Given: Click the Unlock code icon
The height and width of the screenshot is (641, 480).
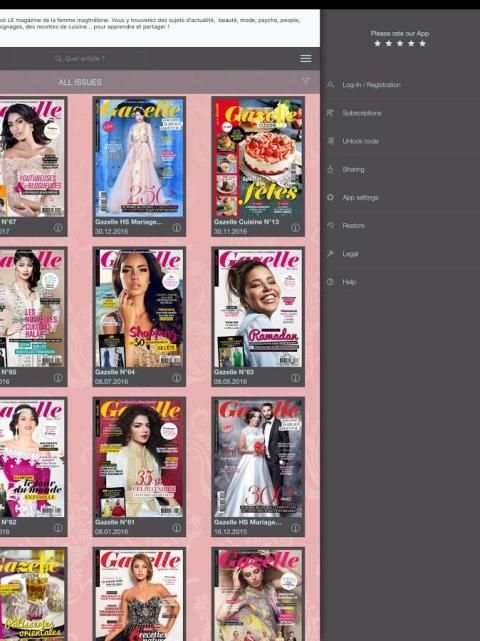Looking at the screenshot, I should point(331,141).
